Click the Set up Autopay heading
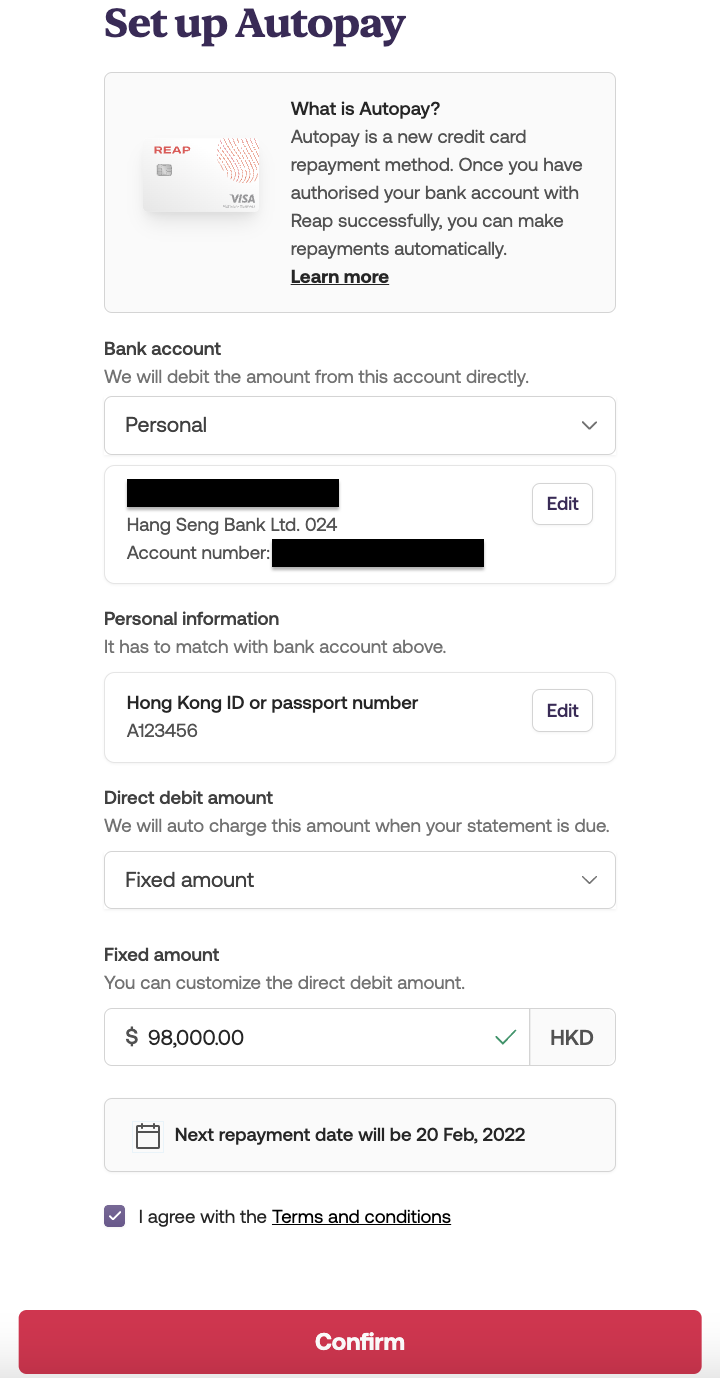The height and width of the screenshot is (1378, 720). (x=255, y=24)
